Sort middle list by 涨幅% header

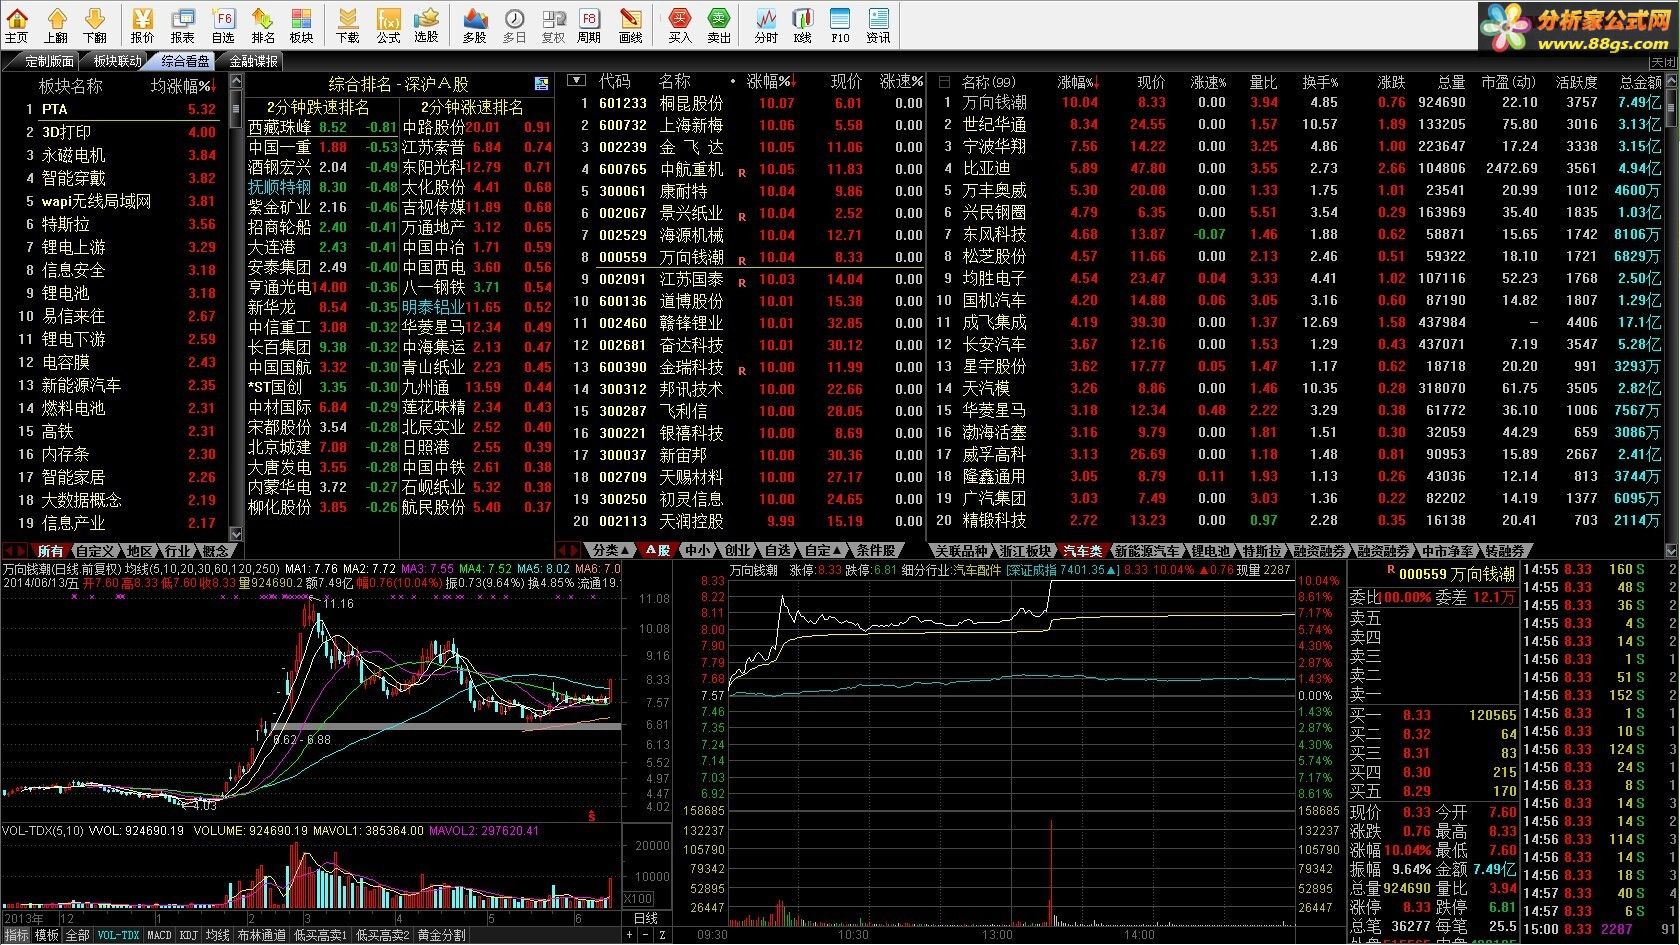769,82
